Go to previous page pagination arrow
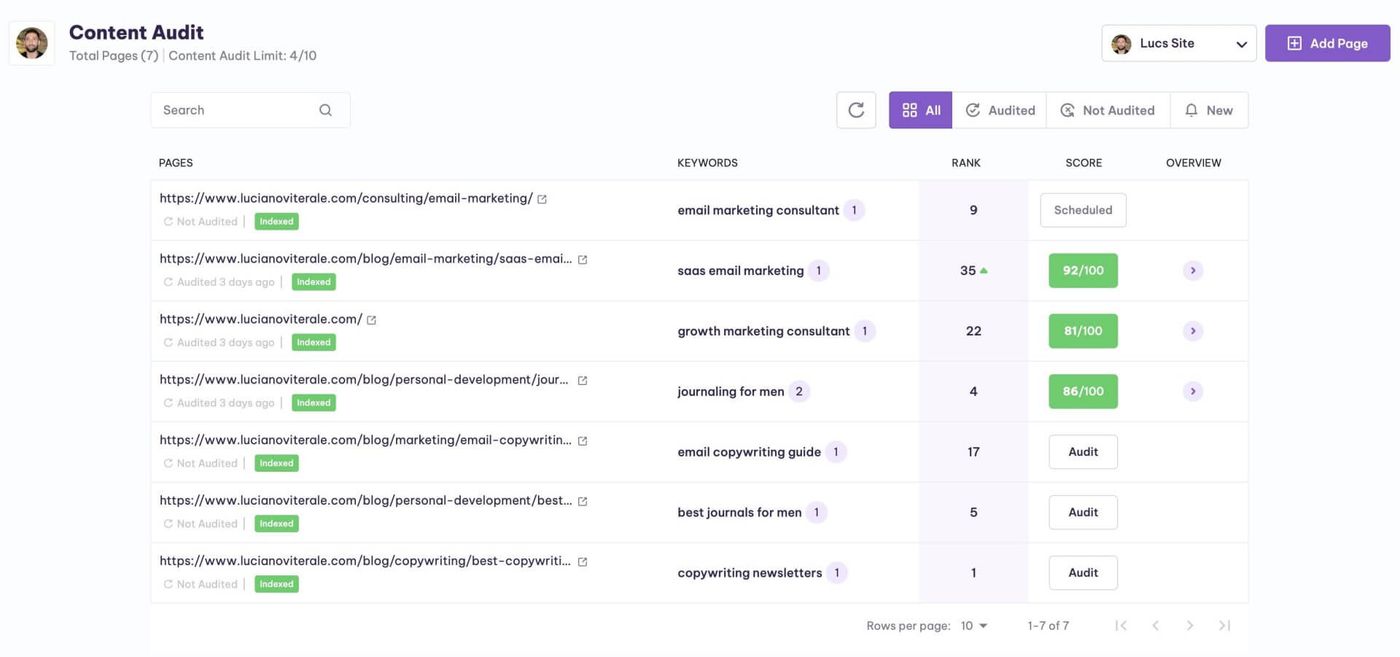1400x657 pixels. pos(1155,626)
